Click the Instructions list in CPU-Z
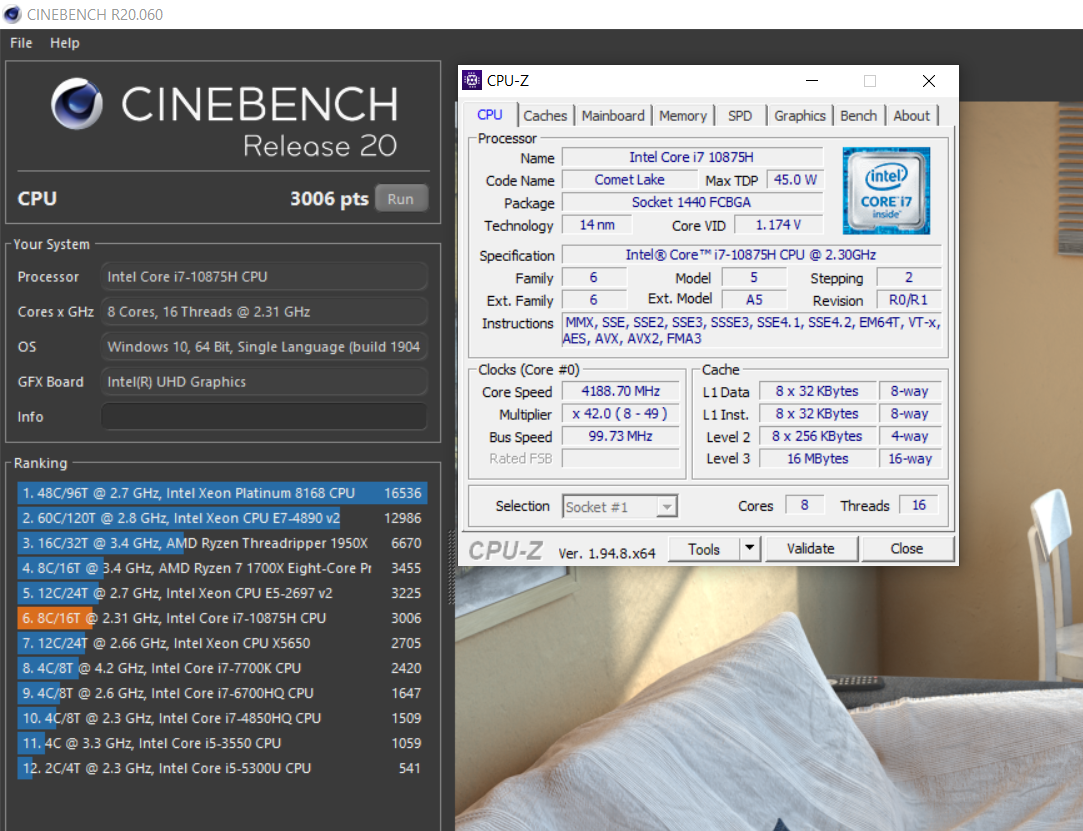 click(x=751, y=330)
